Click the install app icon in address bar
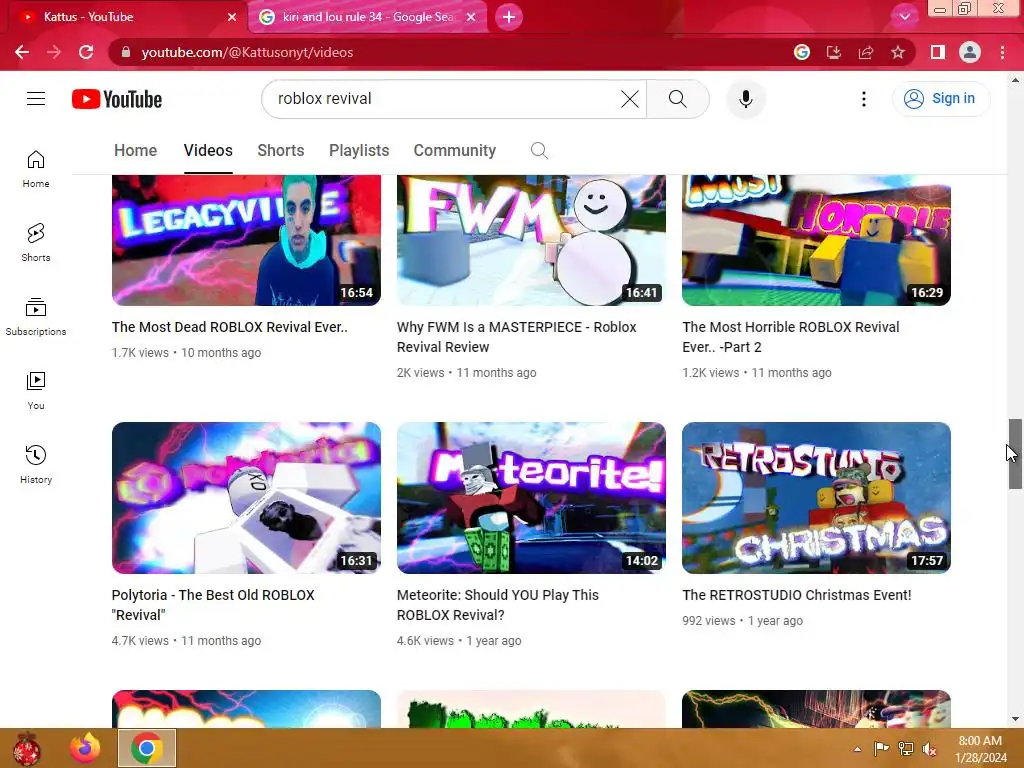The image size is (1024, 768). 834,52
